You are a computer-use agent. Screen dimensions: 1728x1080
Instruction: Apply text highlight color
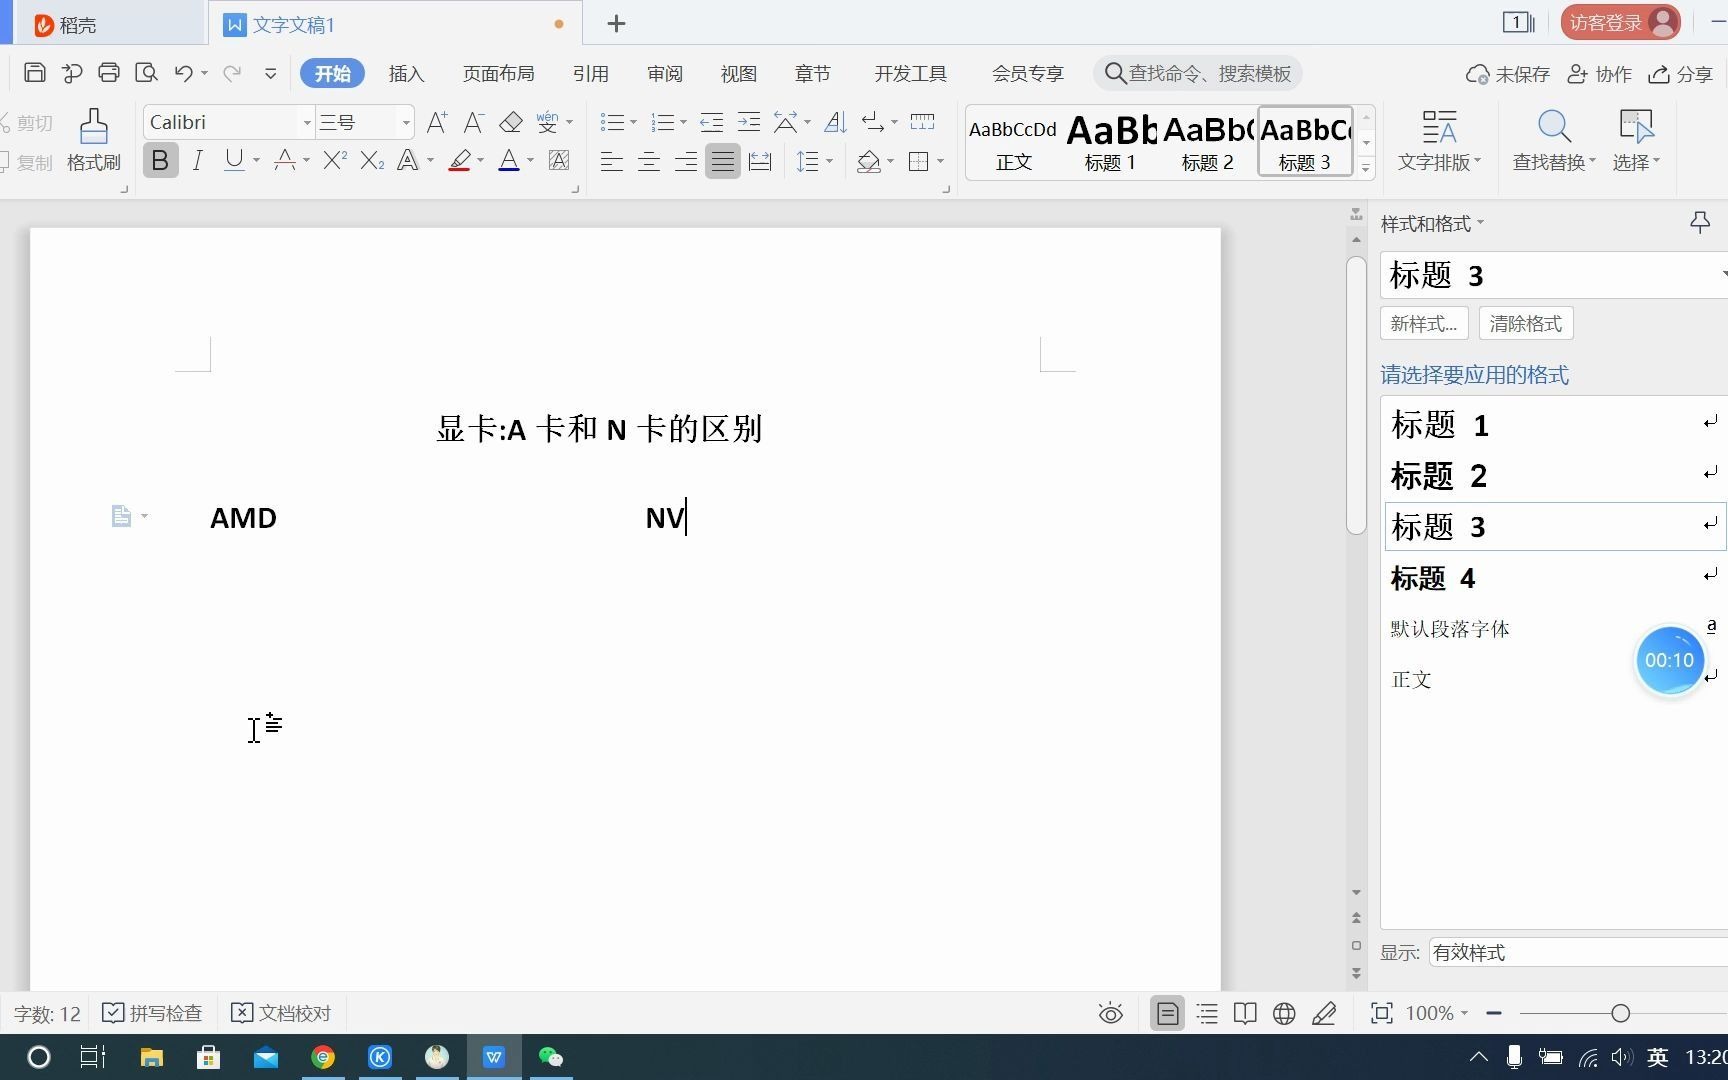click(460, 160)
